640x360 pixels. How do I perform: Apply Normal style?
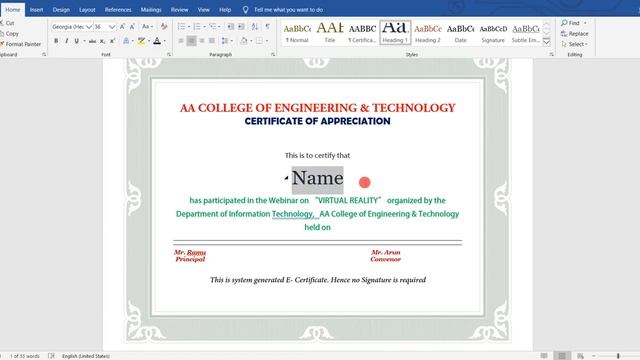(297, 33)
